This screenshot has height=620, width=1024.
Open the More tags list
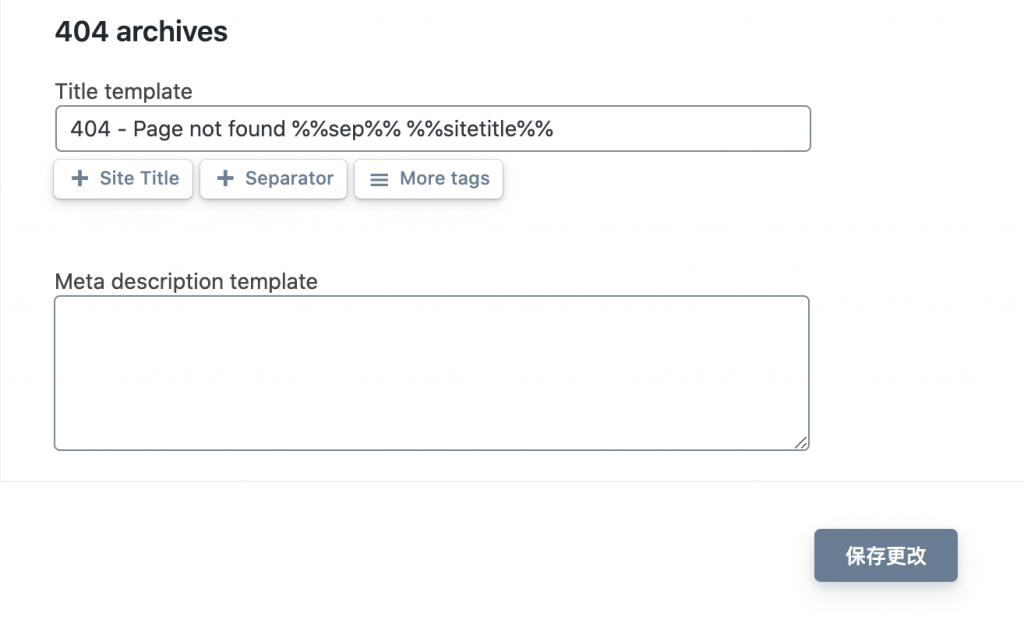point(428,179)
